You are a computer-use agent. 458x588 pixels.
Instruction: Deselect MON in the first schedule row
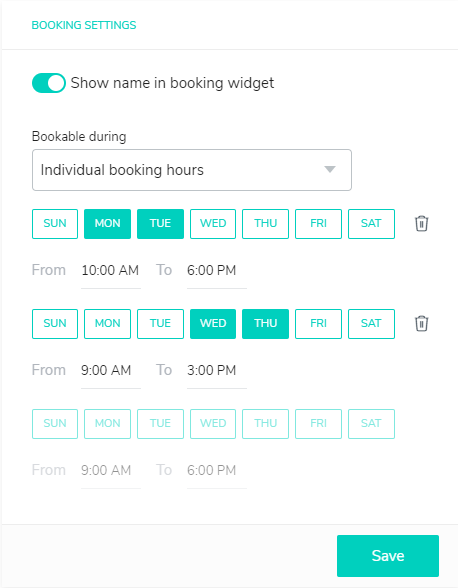click(107, 224)
